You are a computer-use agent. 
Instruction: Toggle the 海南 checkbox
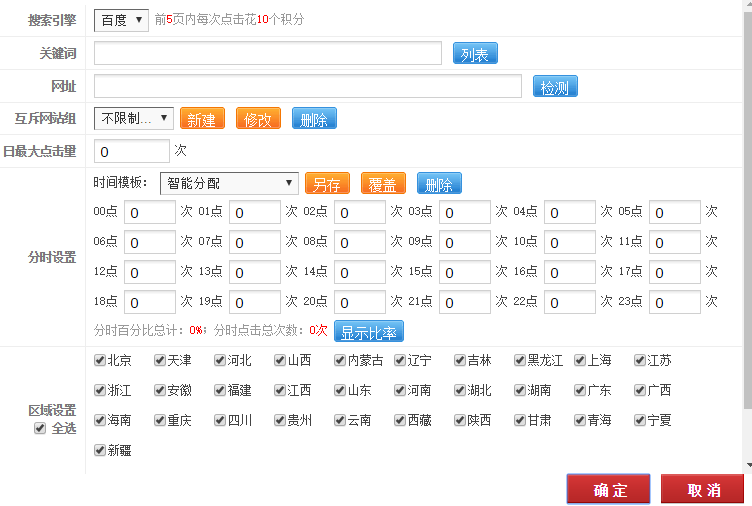(x=100, y=421)
